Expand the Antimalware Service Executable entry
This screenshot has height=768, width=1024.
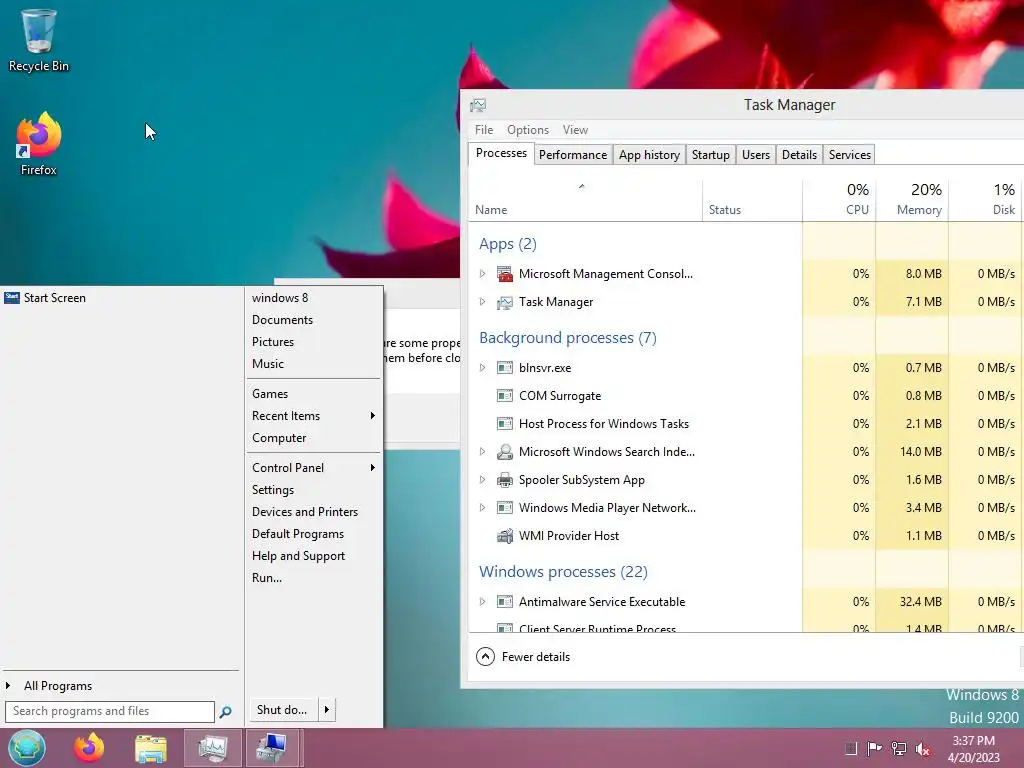point(483,601)
